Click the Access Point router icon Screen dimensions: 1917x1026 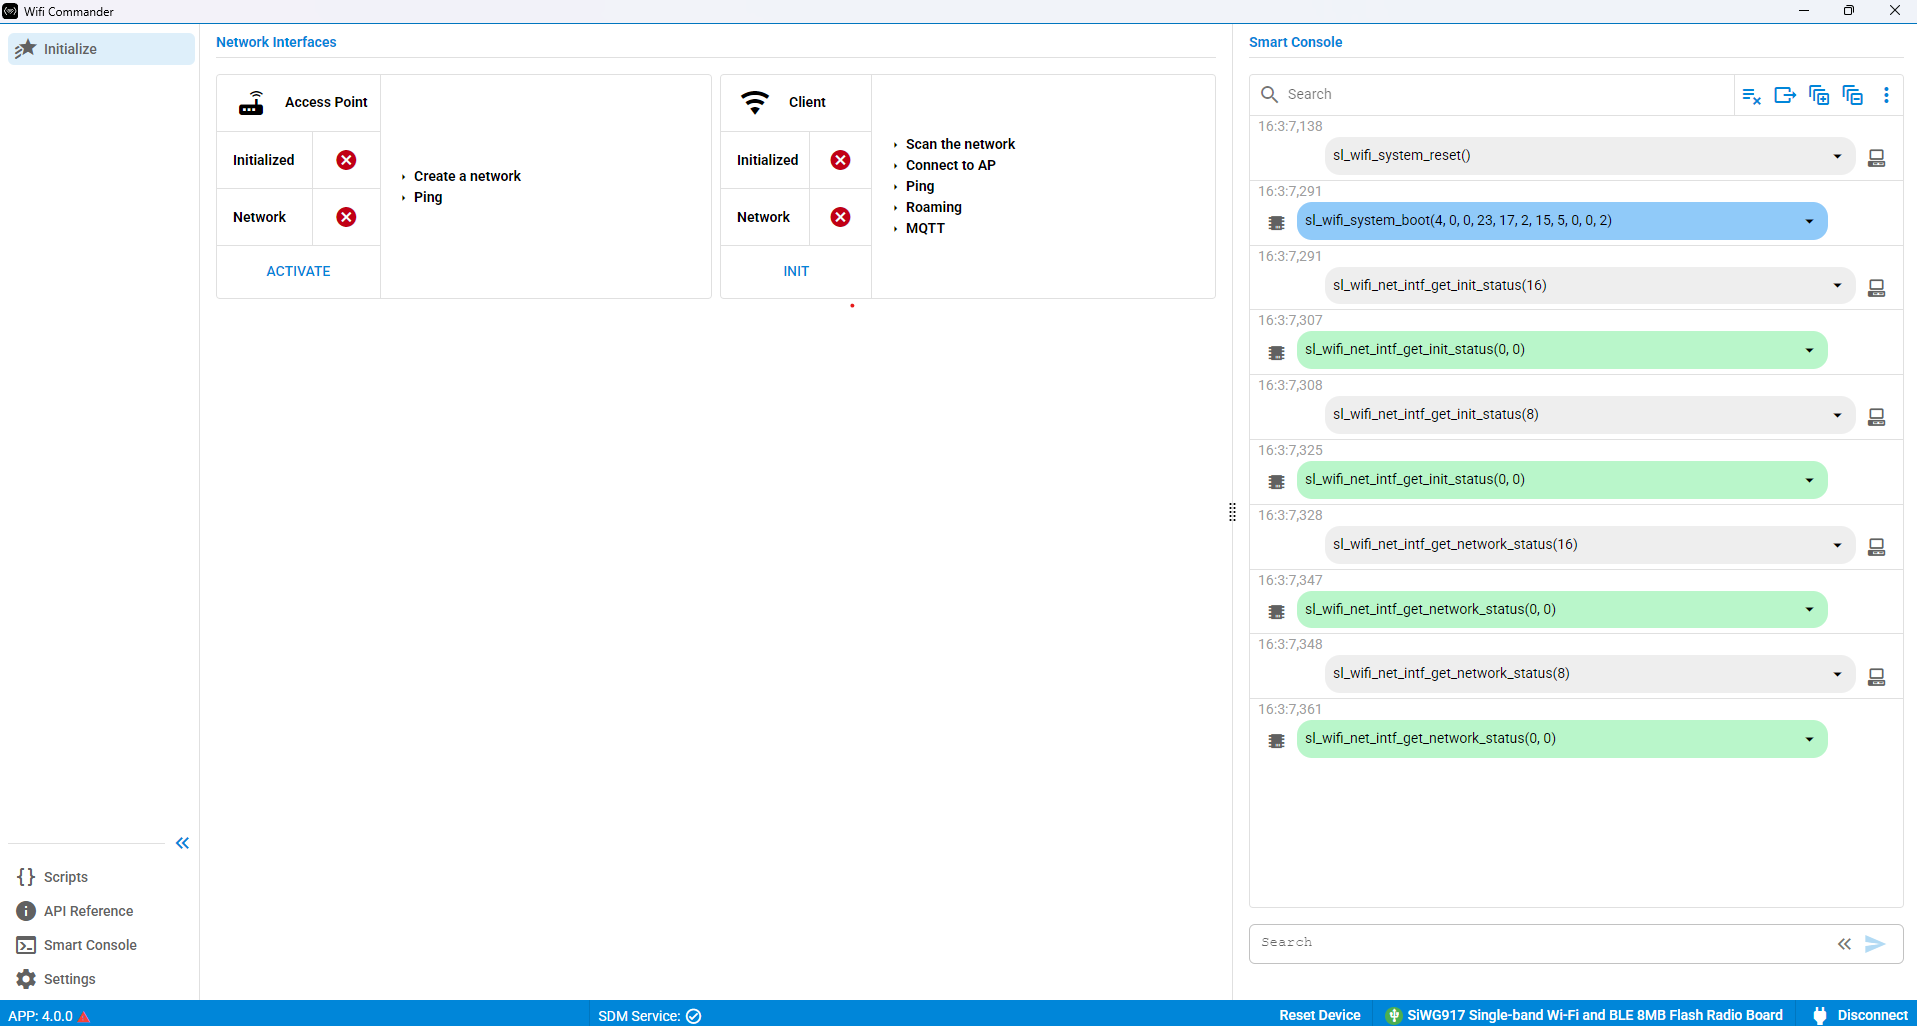pos(251,103)
